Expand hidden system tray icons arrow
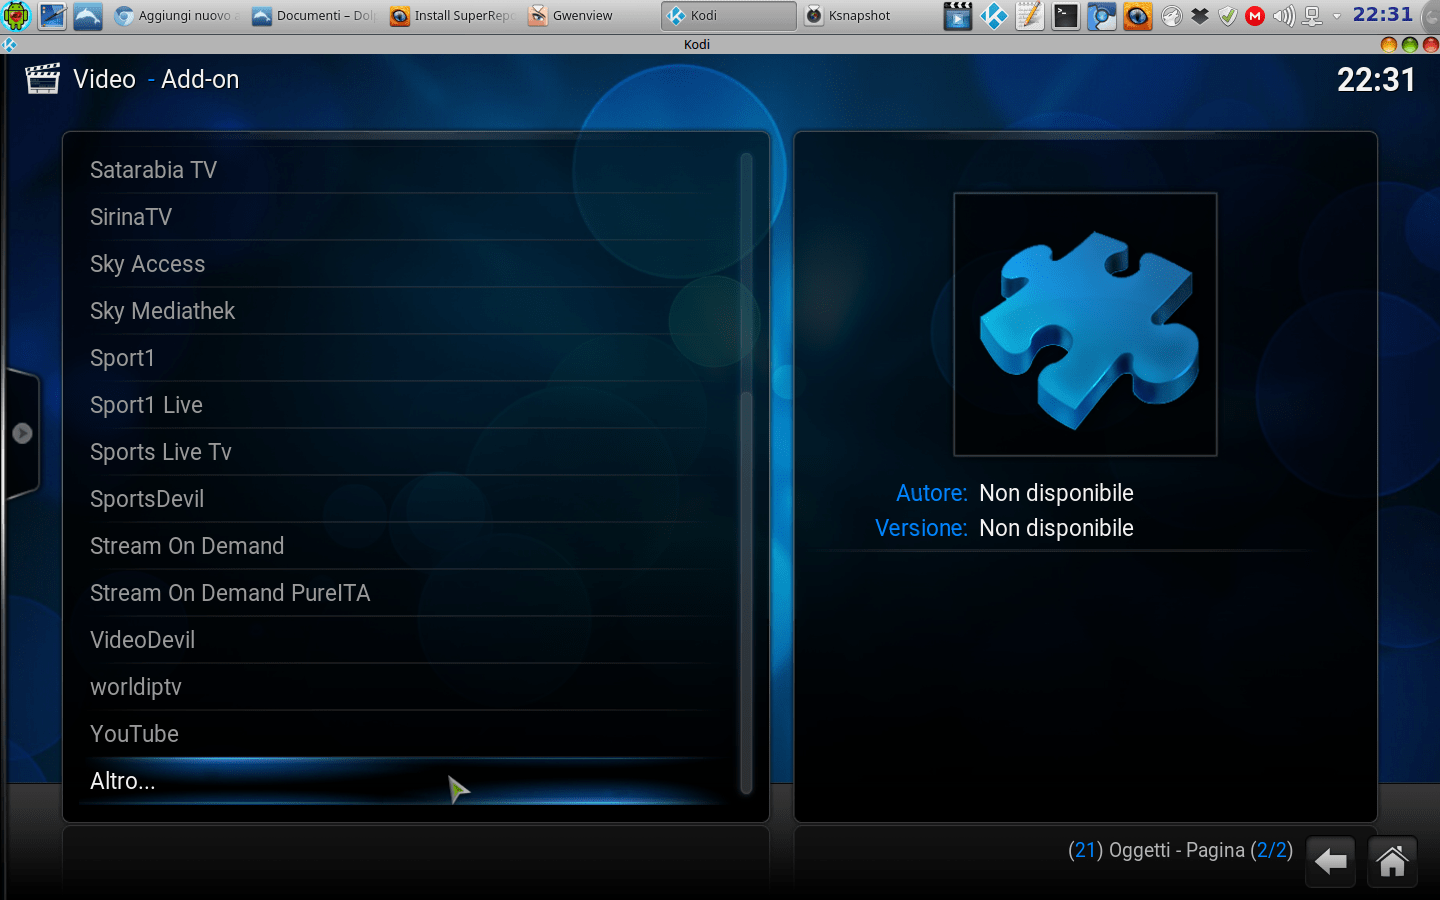Image resolution: width=1440 pixels, height=900 pixels. coord(1336,16)
